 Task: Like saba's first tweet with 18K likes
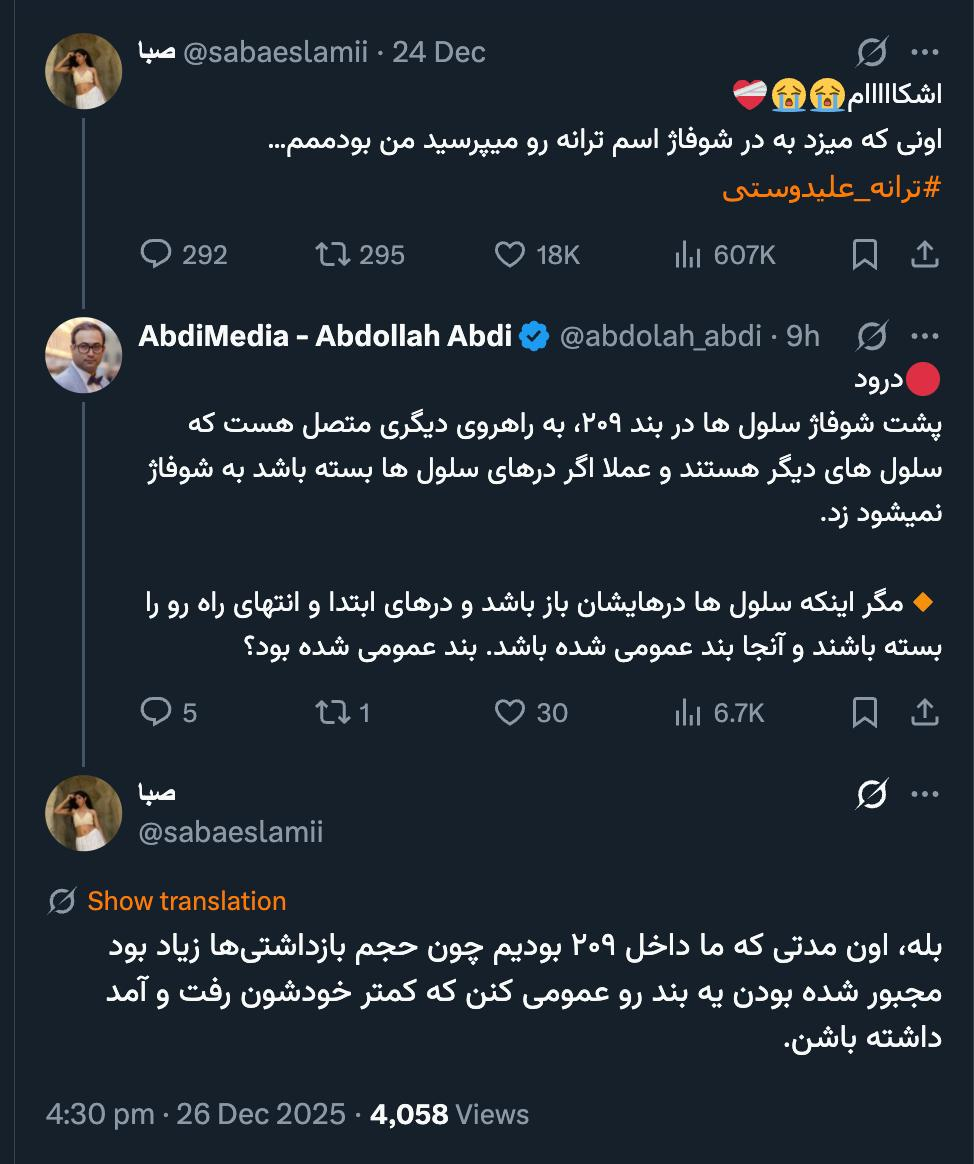point(512,255)
